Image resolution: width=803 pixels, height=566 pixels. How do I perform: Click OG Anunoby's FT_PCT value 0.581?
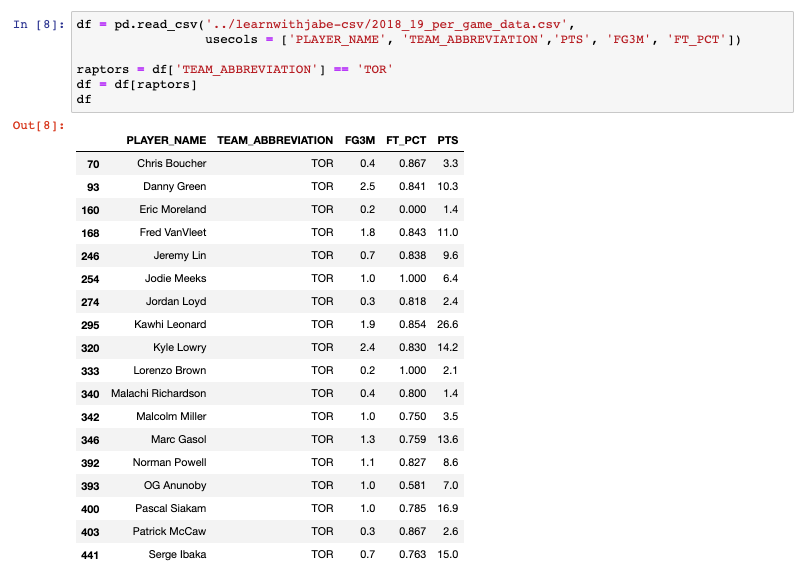413,486
